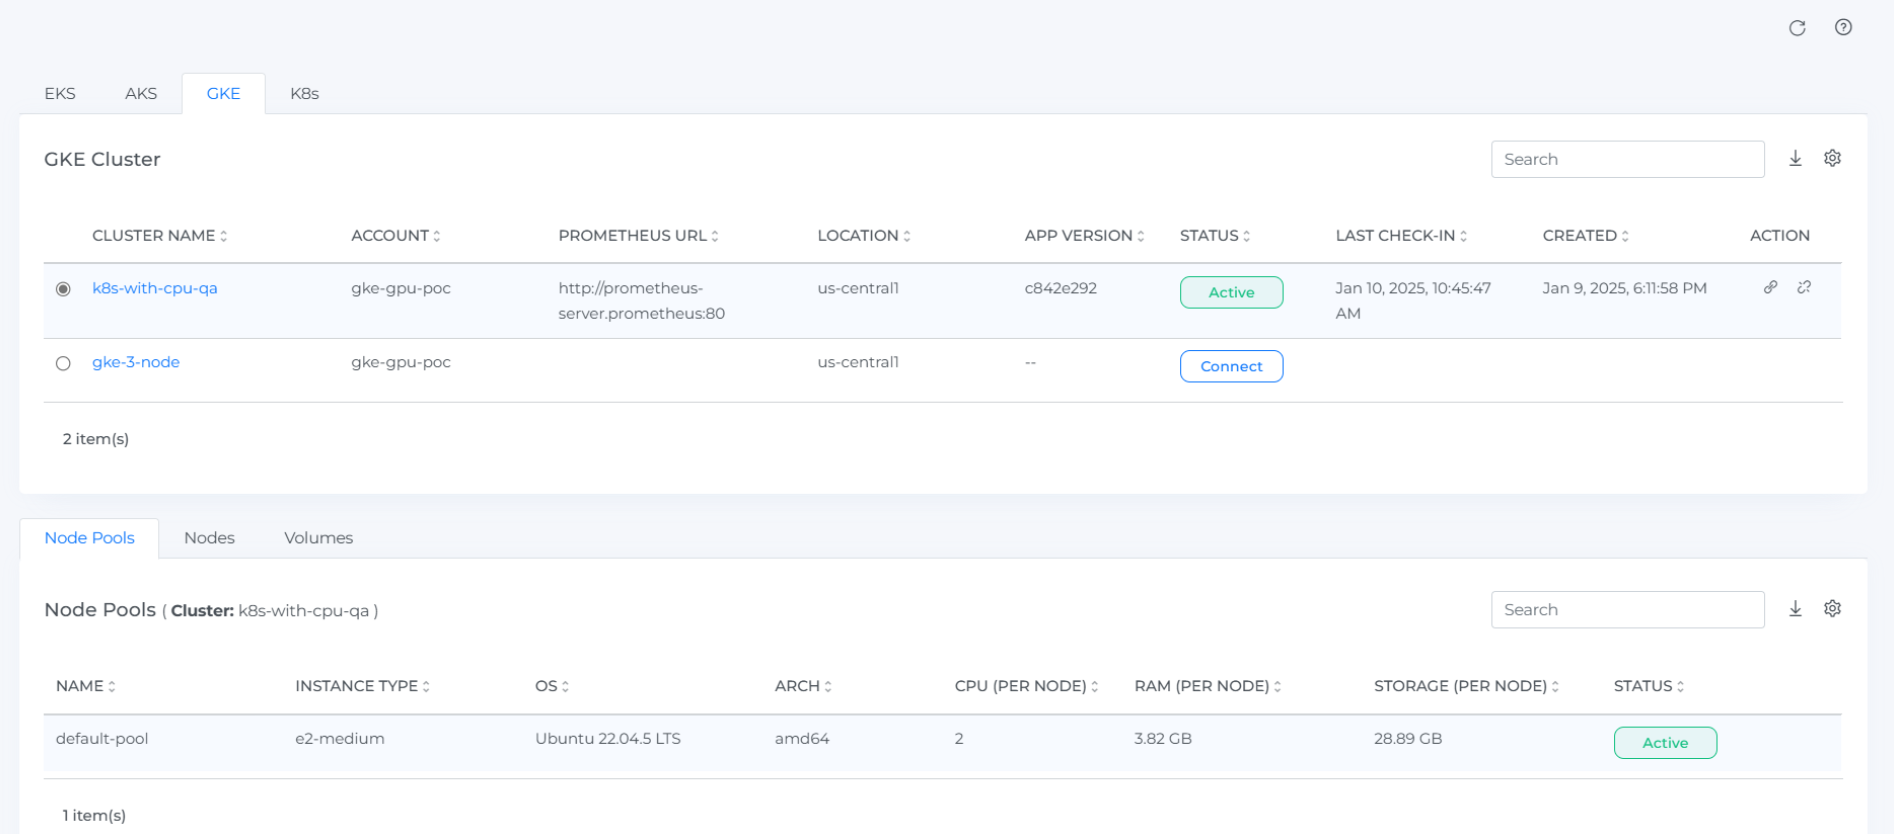This screenshot has width=1894, height=834.
Task: Click the link icon for k8s-with-cpu-qa
Action: [x=1770, y=287]
